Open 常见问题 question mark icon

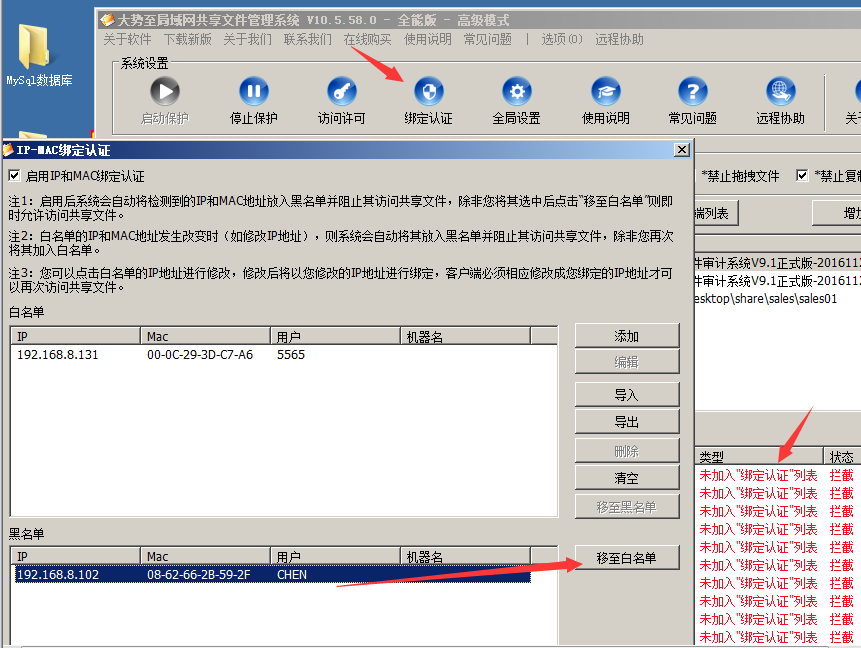(692, 93)
